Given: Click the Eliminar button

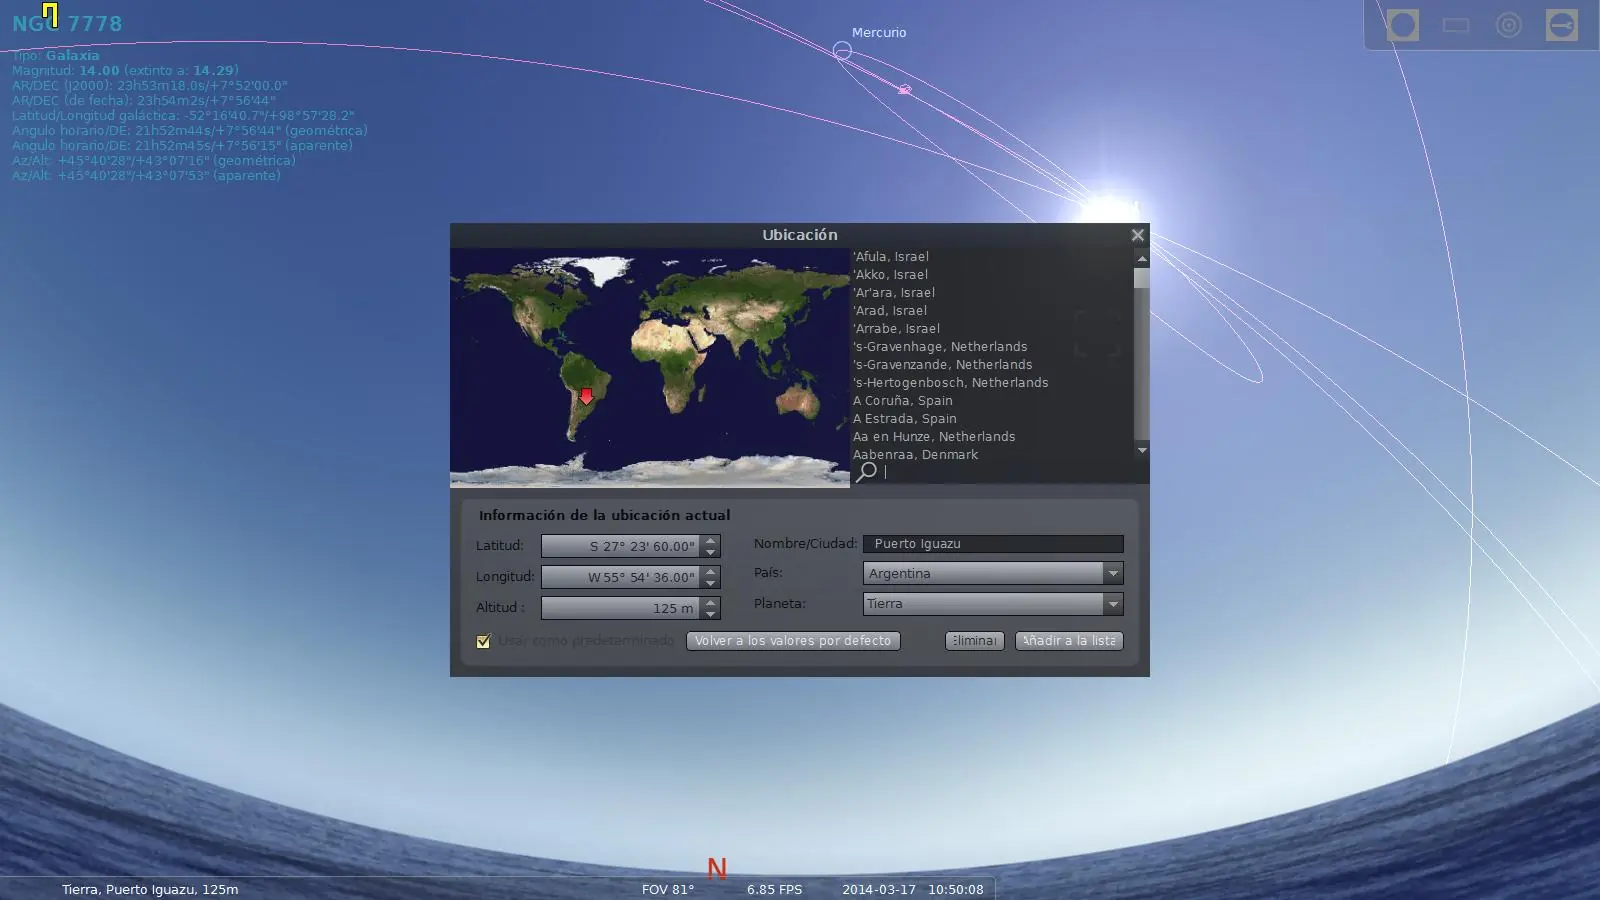Looking at the screenshot, I should [975, 641].
